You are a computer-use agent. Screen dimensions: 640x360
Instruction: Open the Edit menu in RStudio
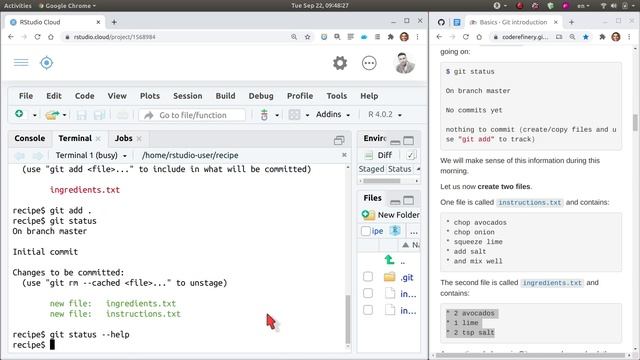(x=53, y=96)
